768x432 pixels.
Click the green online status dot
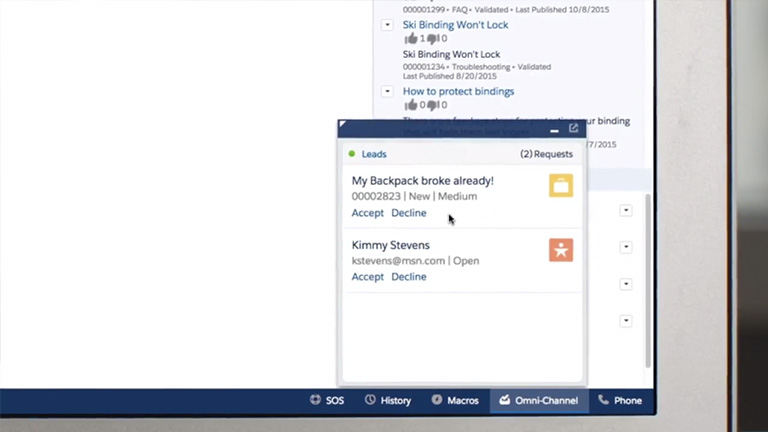click(352, 154)
